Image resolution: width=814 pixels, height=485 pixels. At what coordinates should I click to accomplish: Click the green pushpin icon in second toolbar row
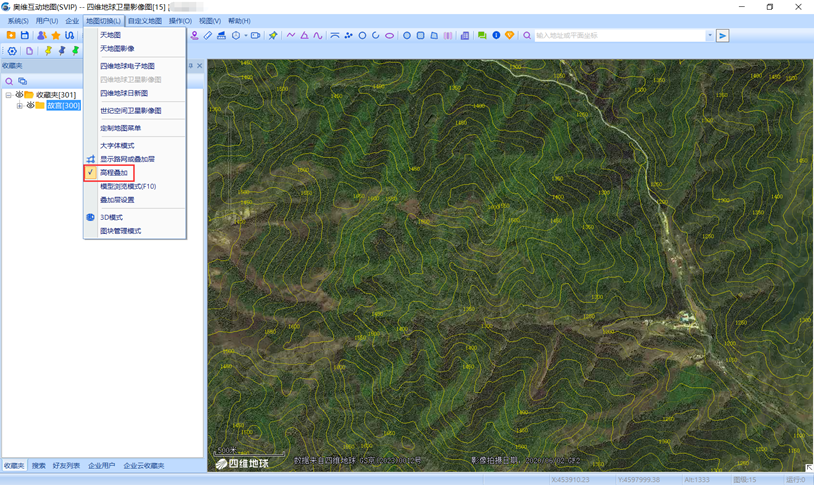click(x=75, y=50)
